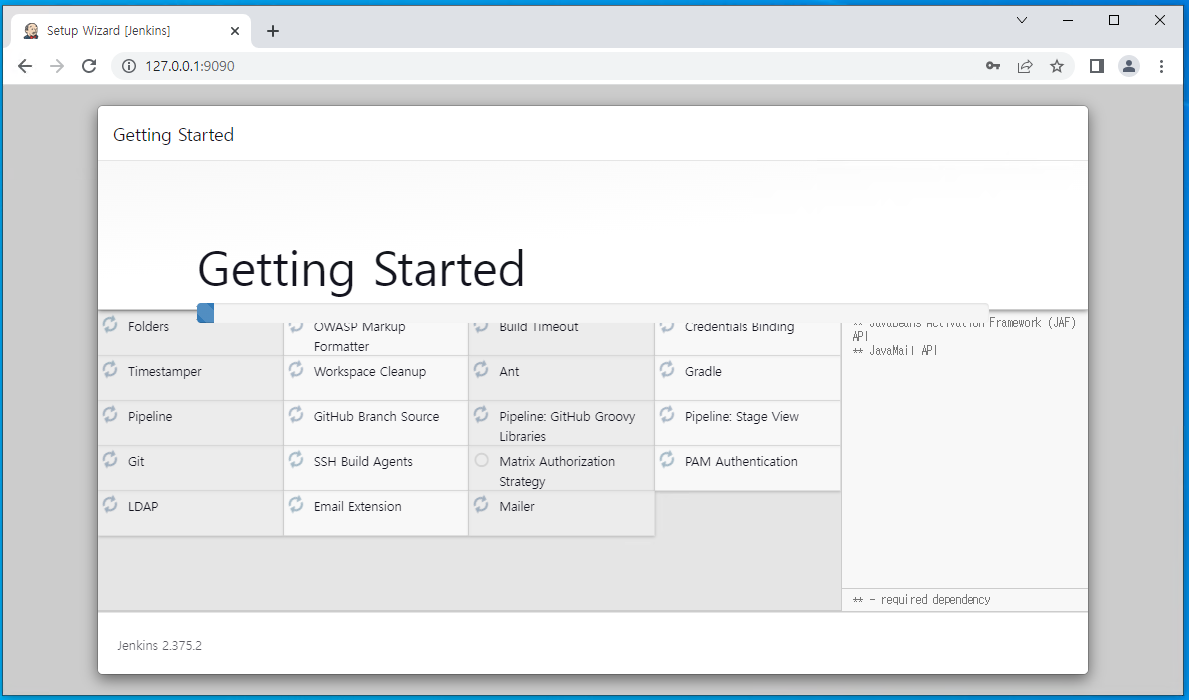Click the SSH Build Agents label
The height and width of the screenshot is (700, 1189).
click(x=362, y=461)
